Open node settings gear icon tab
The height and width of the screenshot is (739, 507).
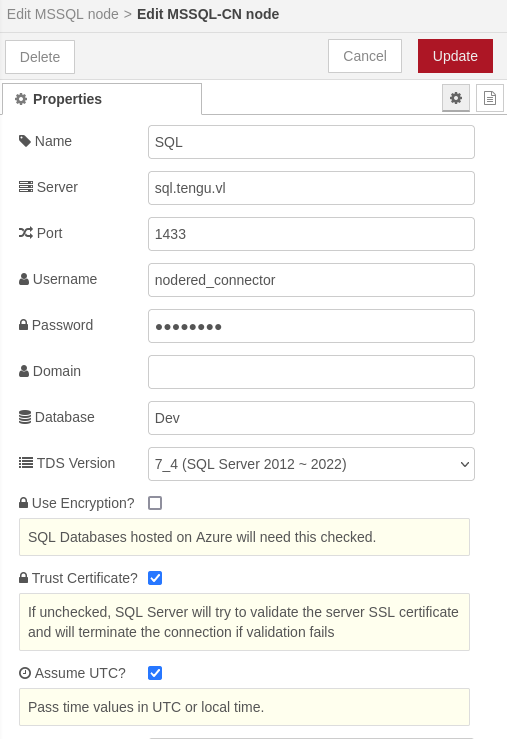coord(456,98)
